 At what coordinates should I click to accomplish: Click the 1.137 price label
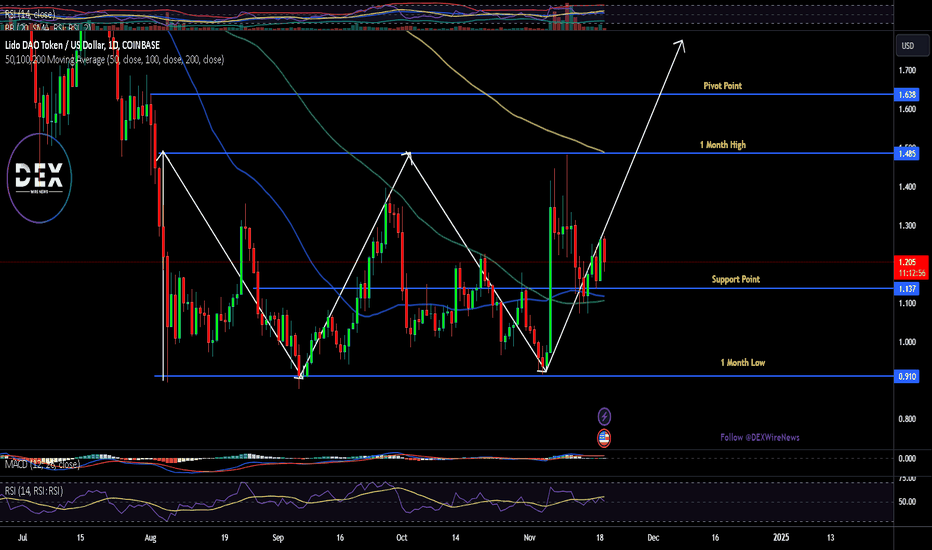(906, 288)
